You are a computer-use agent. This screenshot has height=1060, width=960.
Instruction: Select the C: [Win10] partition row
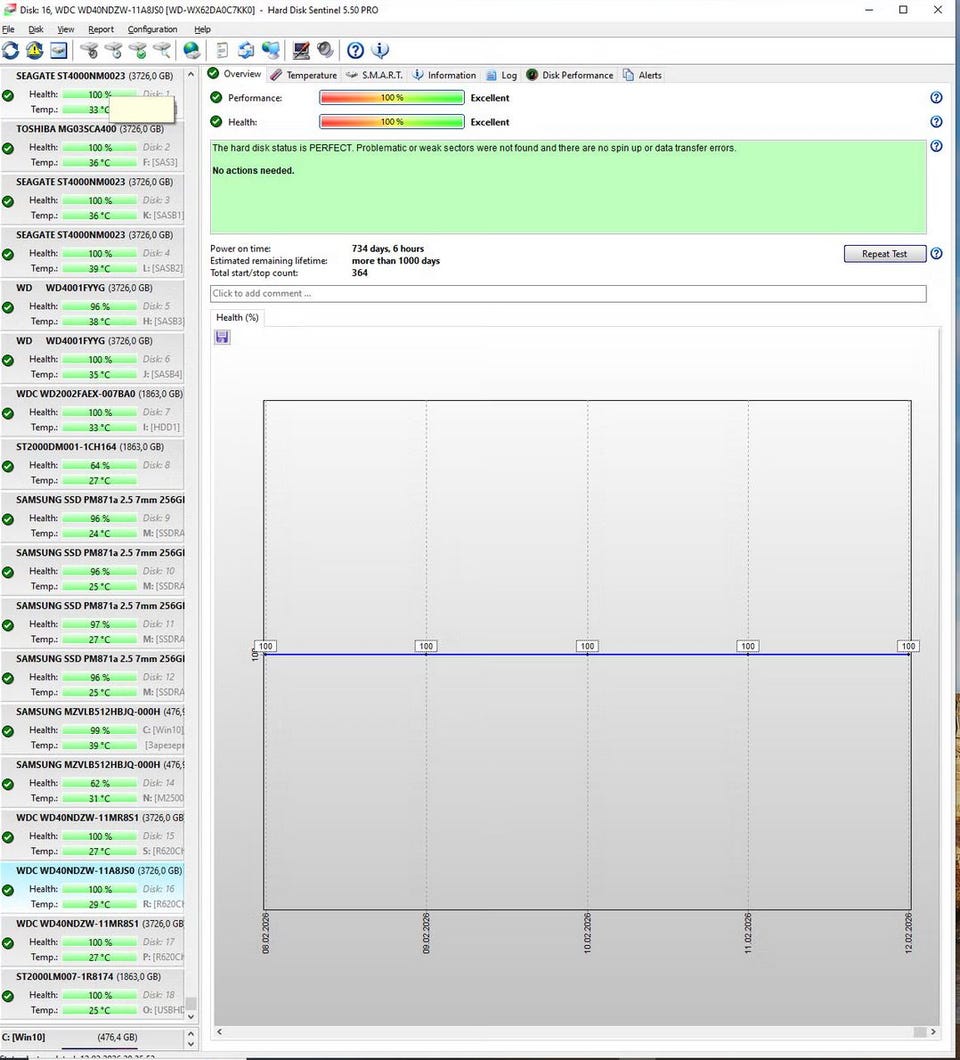tap(92, 1037)
